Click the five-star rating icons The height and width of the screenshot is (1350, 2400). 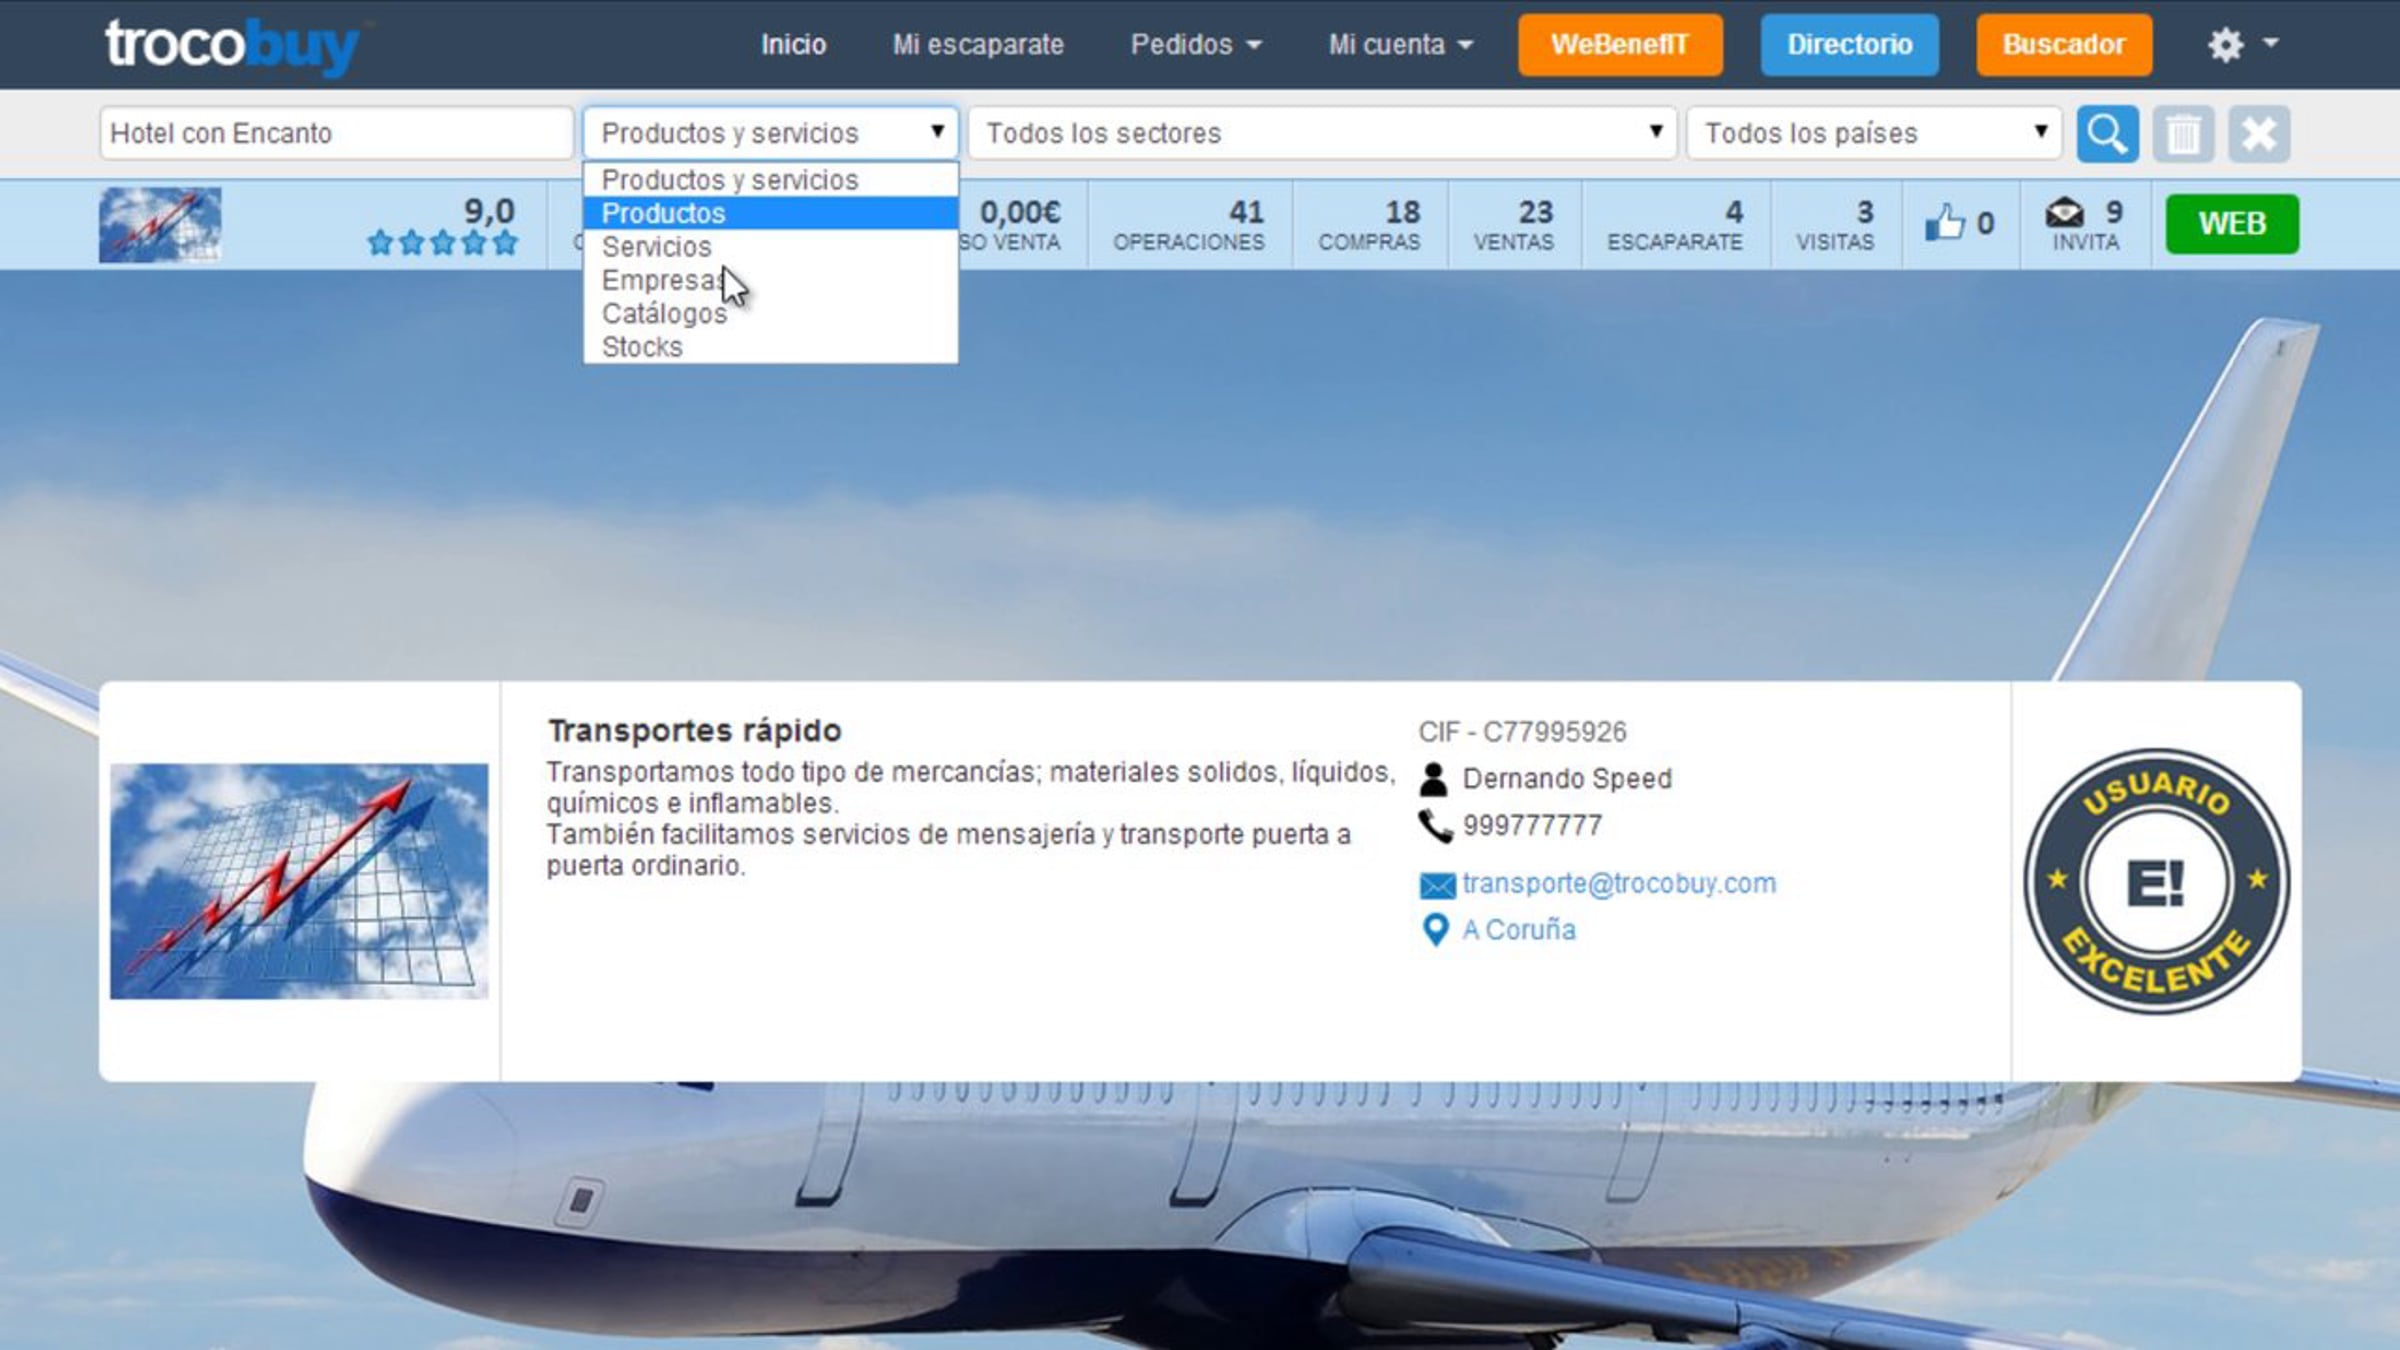click(442, 243)
